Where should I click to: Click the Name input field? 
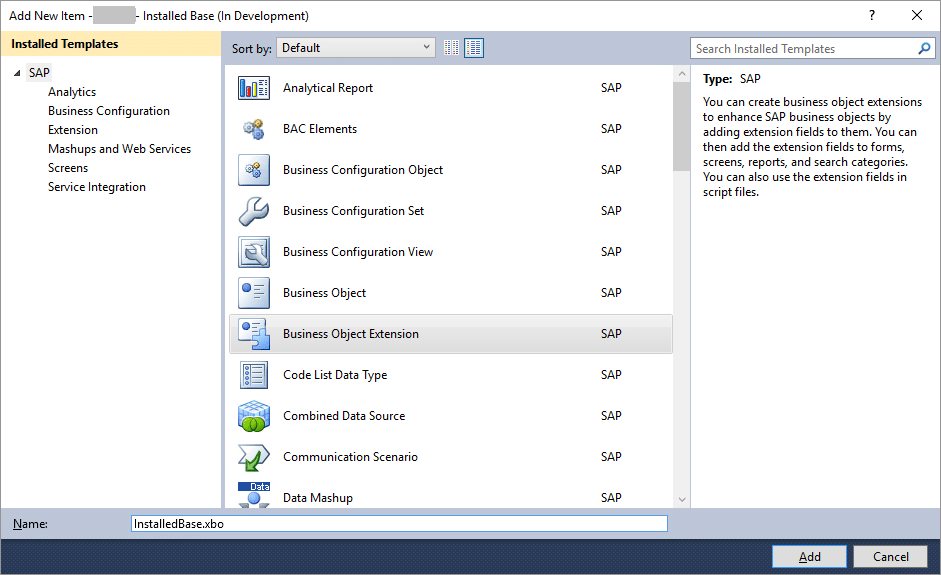tap(399, 524)
